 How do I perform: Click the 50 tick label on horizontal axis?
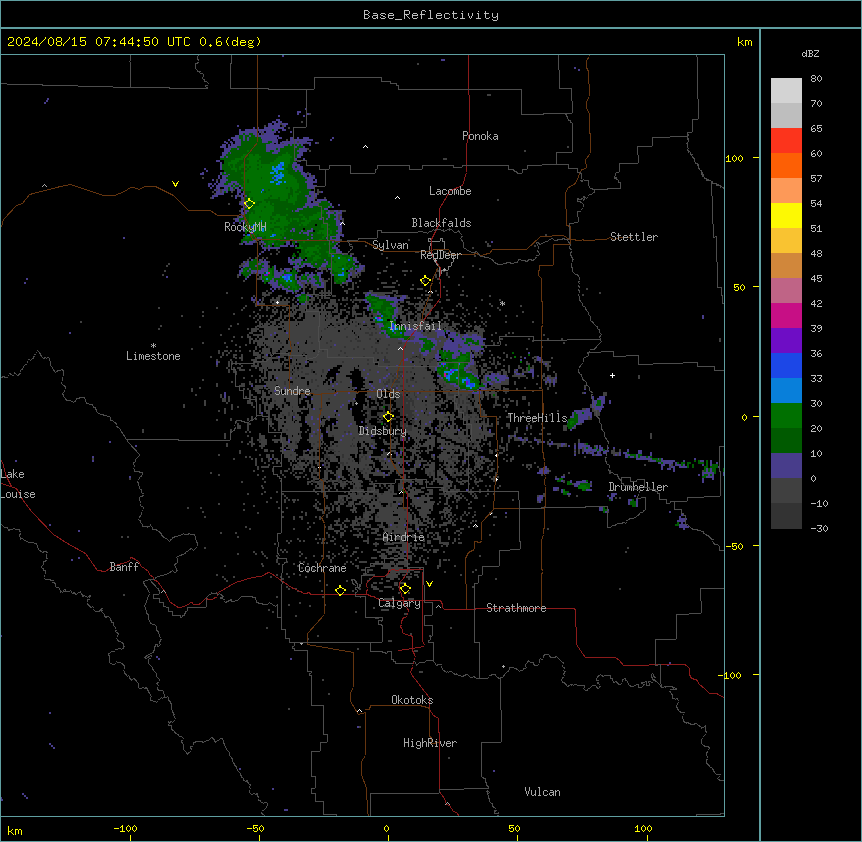(514, 828)
